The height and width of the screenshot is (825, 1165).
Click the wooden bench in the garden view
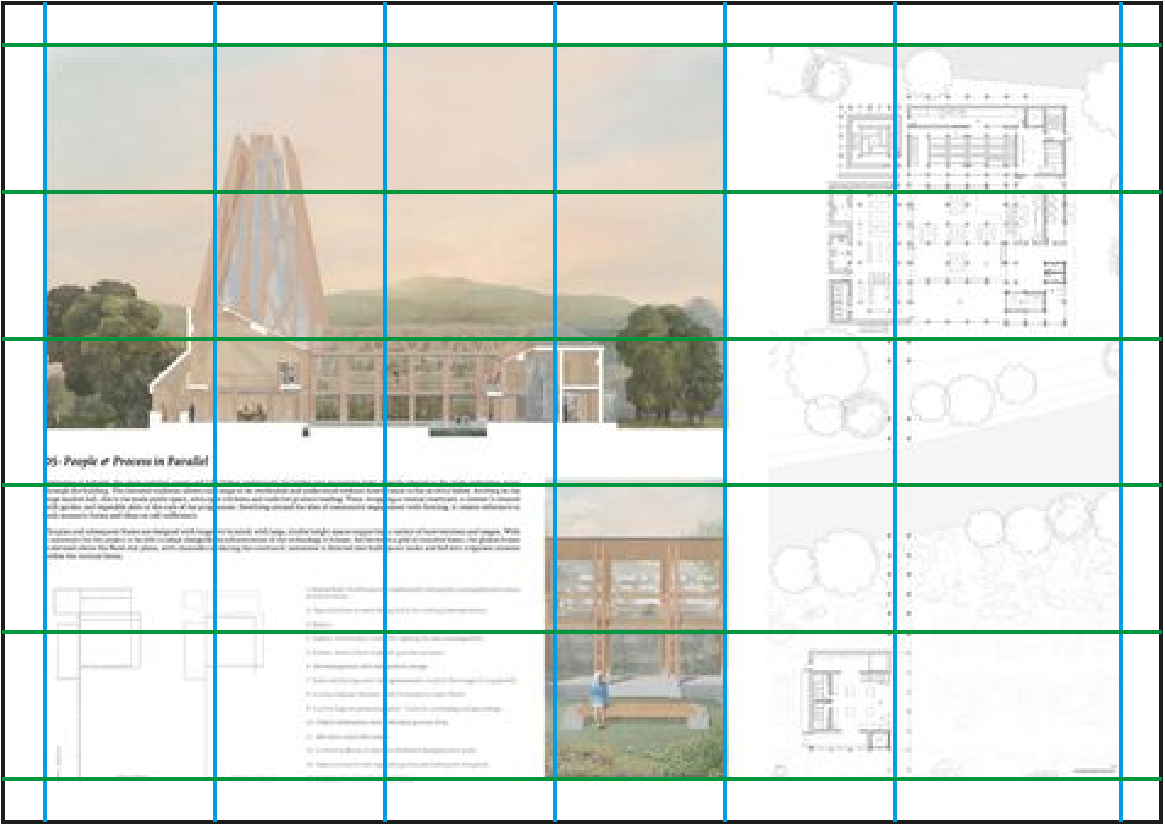(x=643, y=715)
